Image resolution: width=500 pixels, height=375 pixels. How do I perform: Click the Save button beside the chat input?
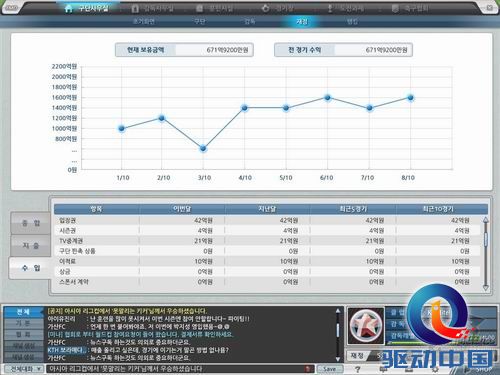330,369
